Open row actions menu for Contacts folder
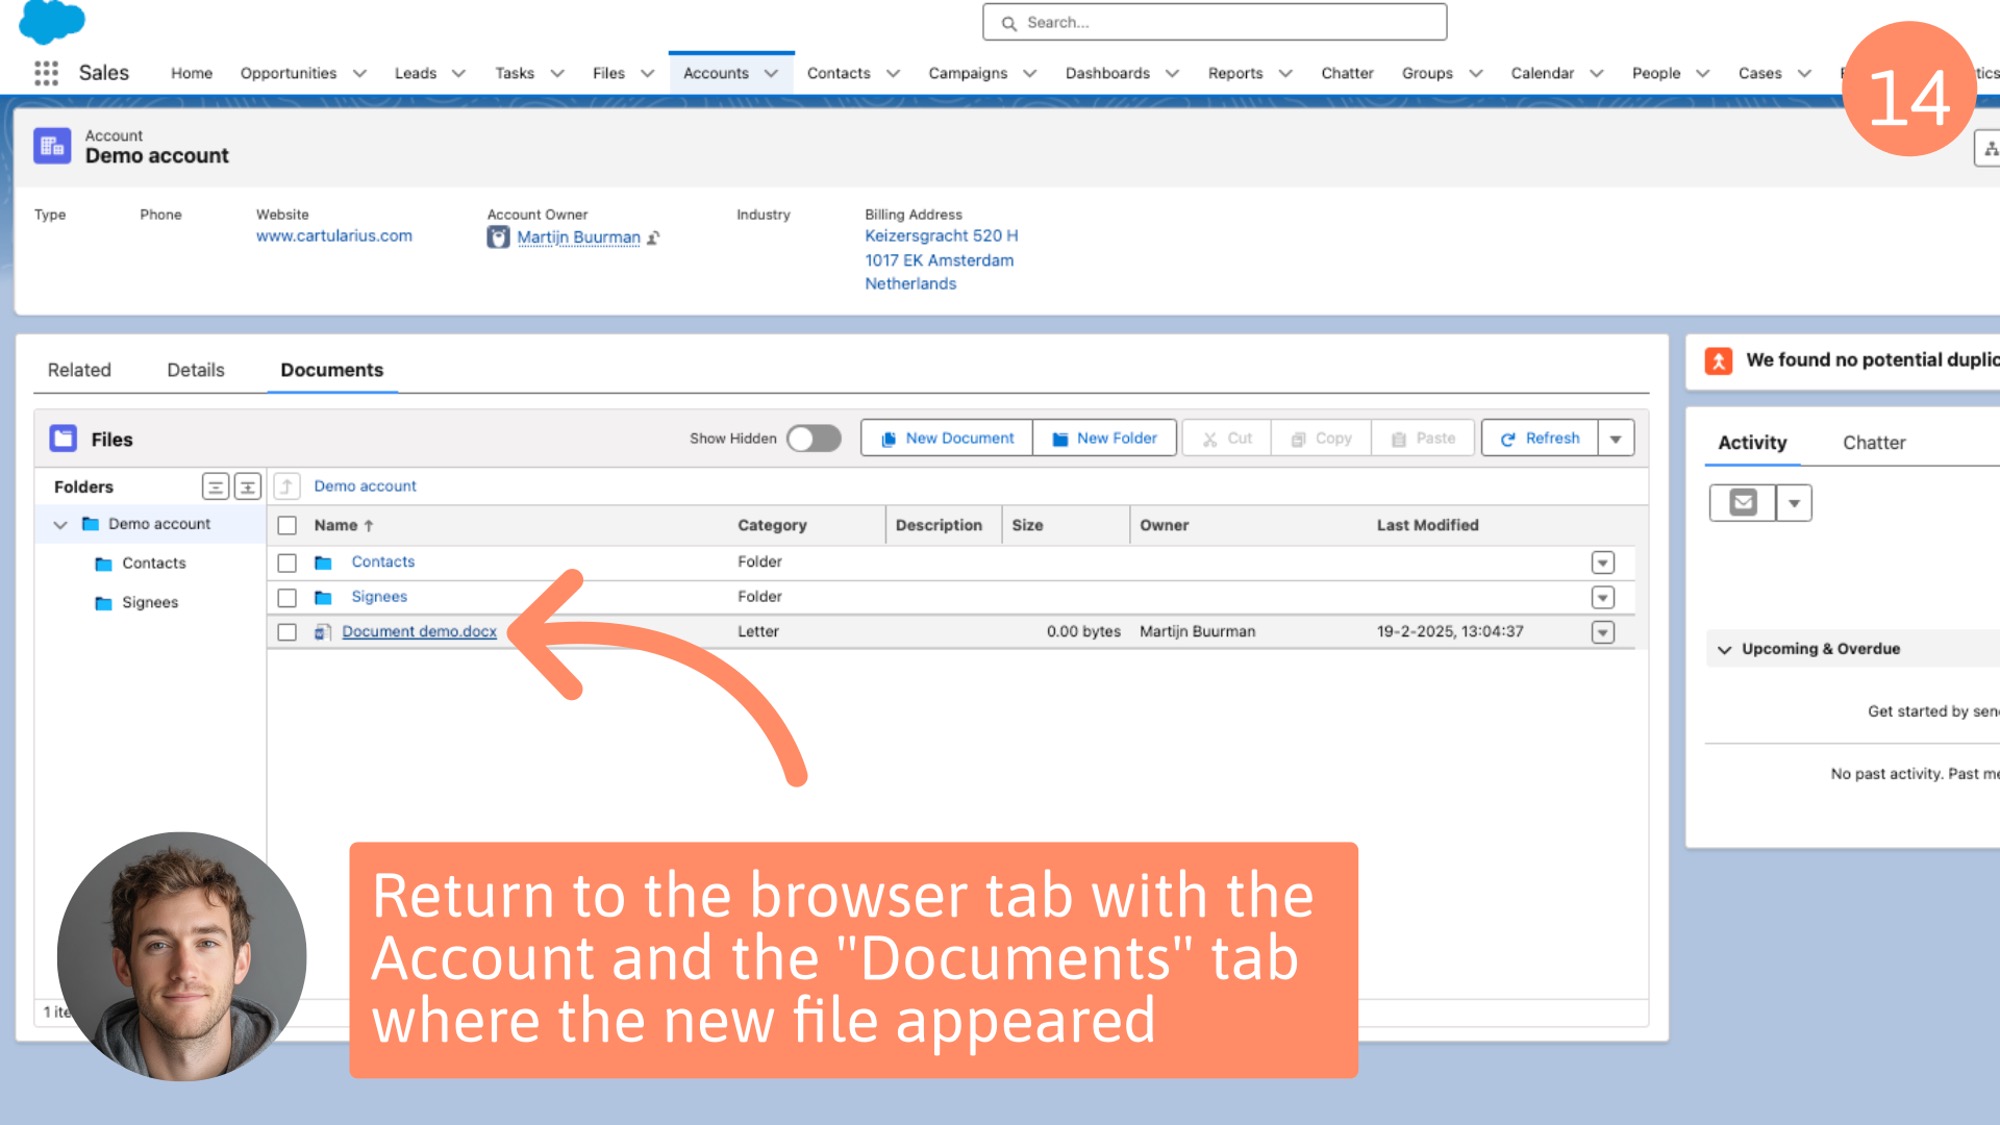 click(1603, 563)
